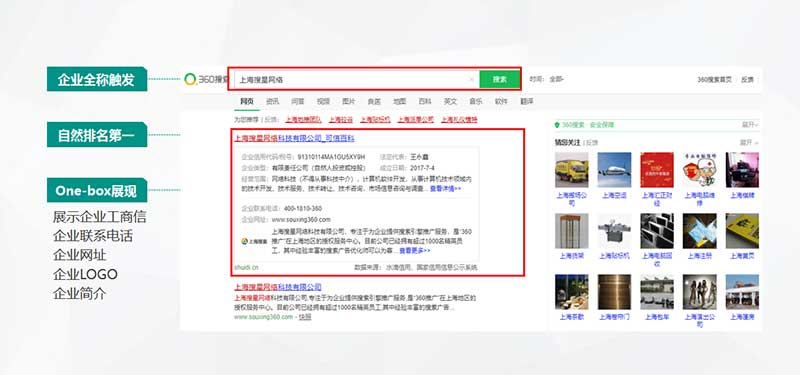Switch to the 音乐 tab

[476, 102]
